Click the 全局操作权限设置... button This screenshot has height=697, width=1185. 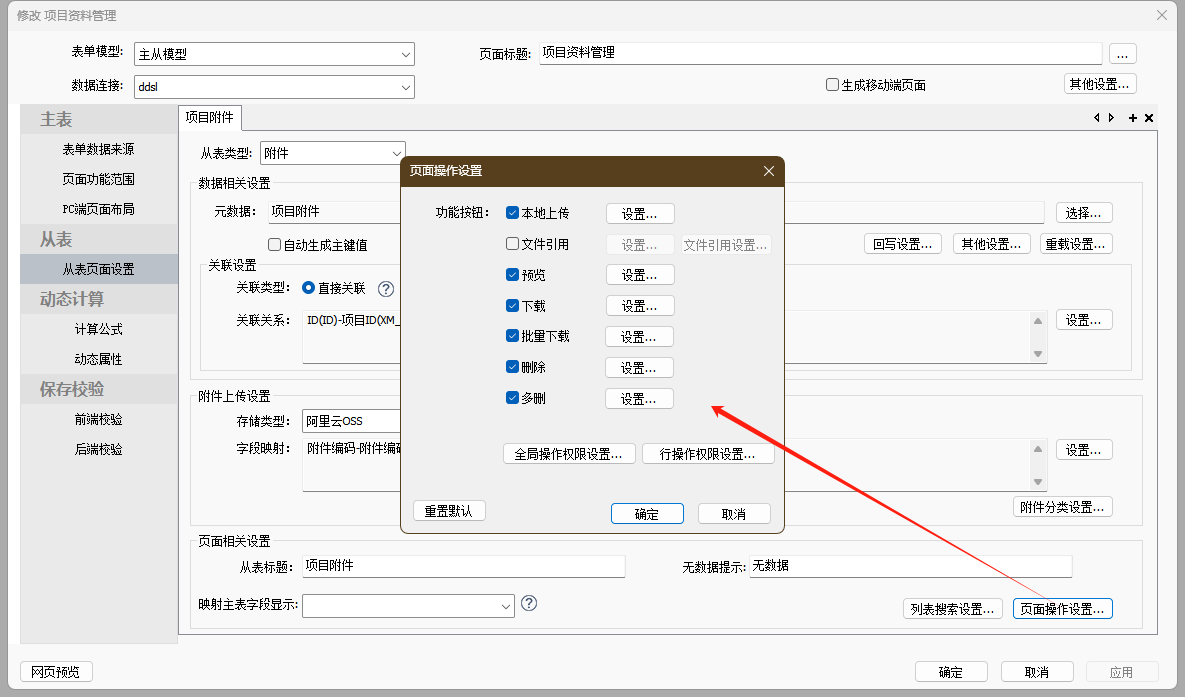tap(569, 454)
